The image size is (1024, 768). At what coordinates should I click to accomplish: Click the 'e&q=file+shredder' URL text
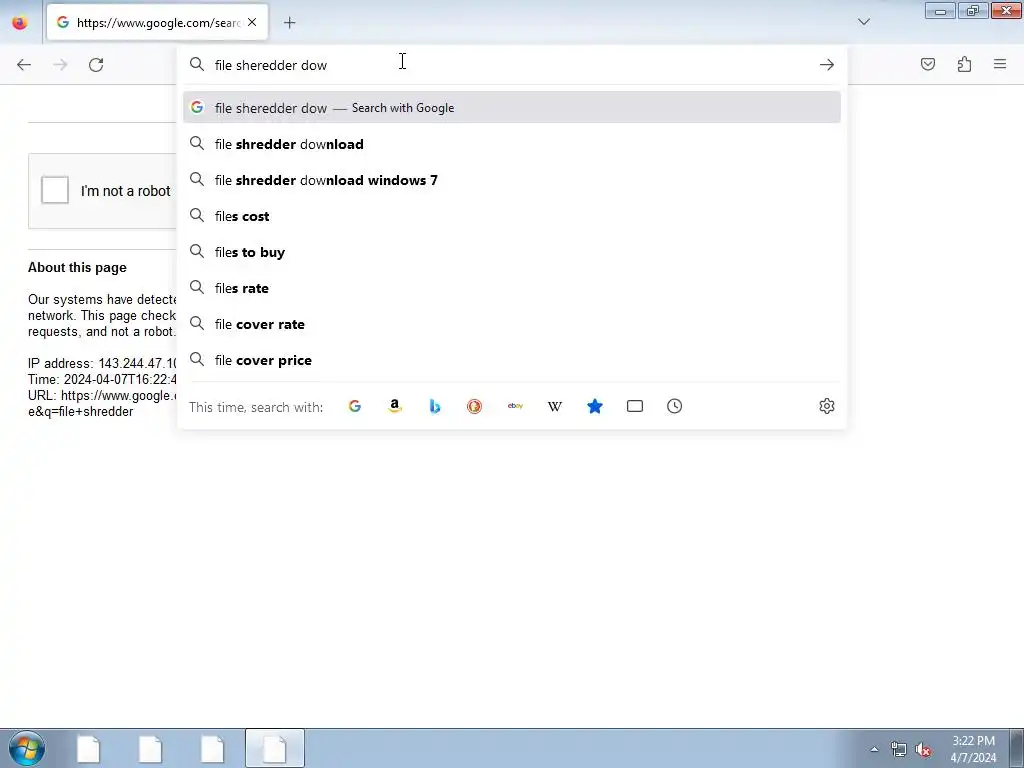pyautogui.click(x=80, y=411)
